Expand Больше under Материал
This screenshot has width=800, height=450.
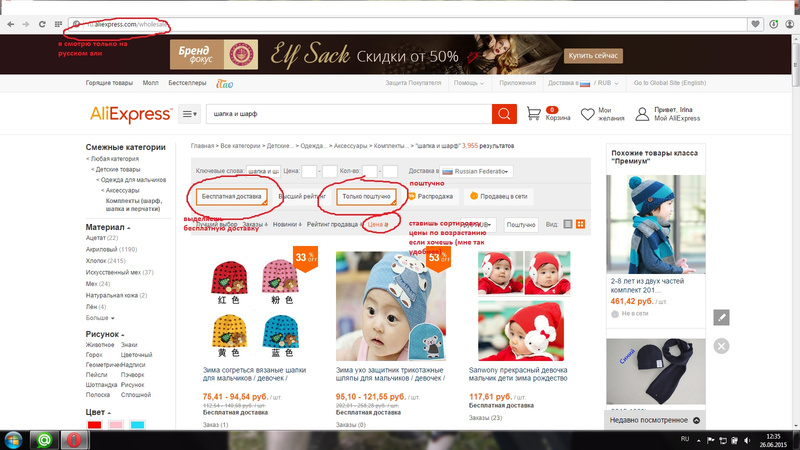100,318
